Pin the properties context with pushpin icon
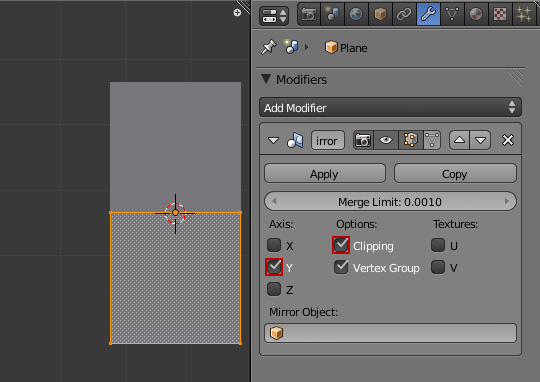Viewport: 540px width, 382px height. tap(268, 47)
